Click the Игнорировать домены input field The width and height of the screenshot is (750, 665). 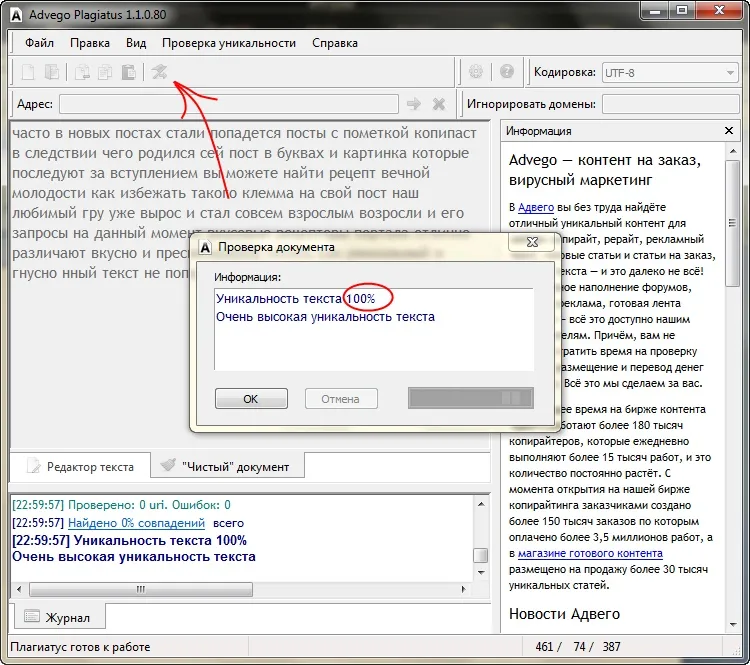click(669, 104)
